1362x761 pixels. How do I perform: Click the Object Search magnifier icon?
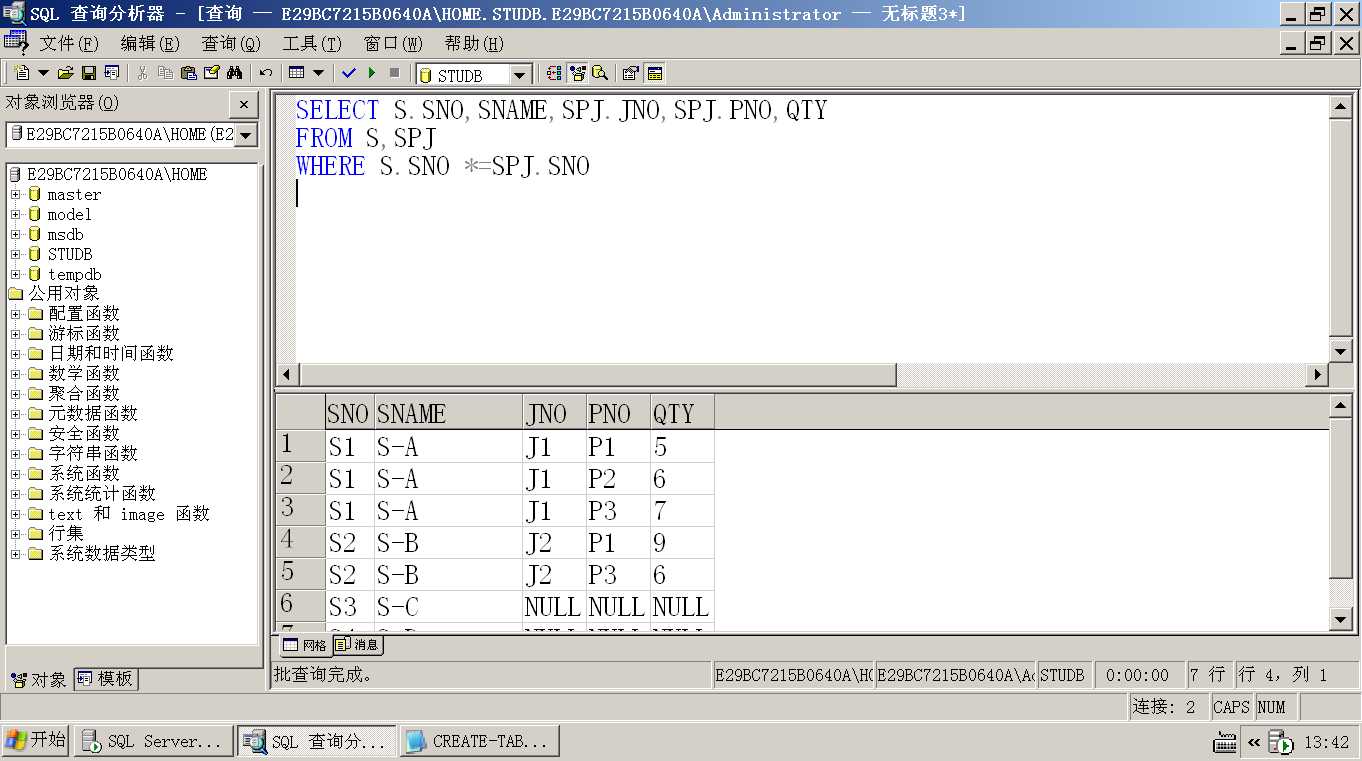(x=600, y=73)
